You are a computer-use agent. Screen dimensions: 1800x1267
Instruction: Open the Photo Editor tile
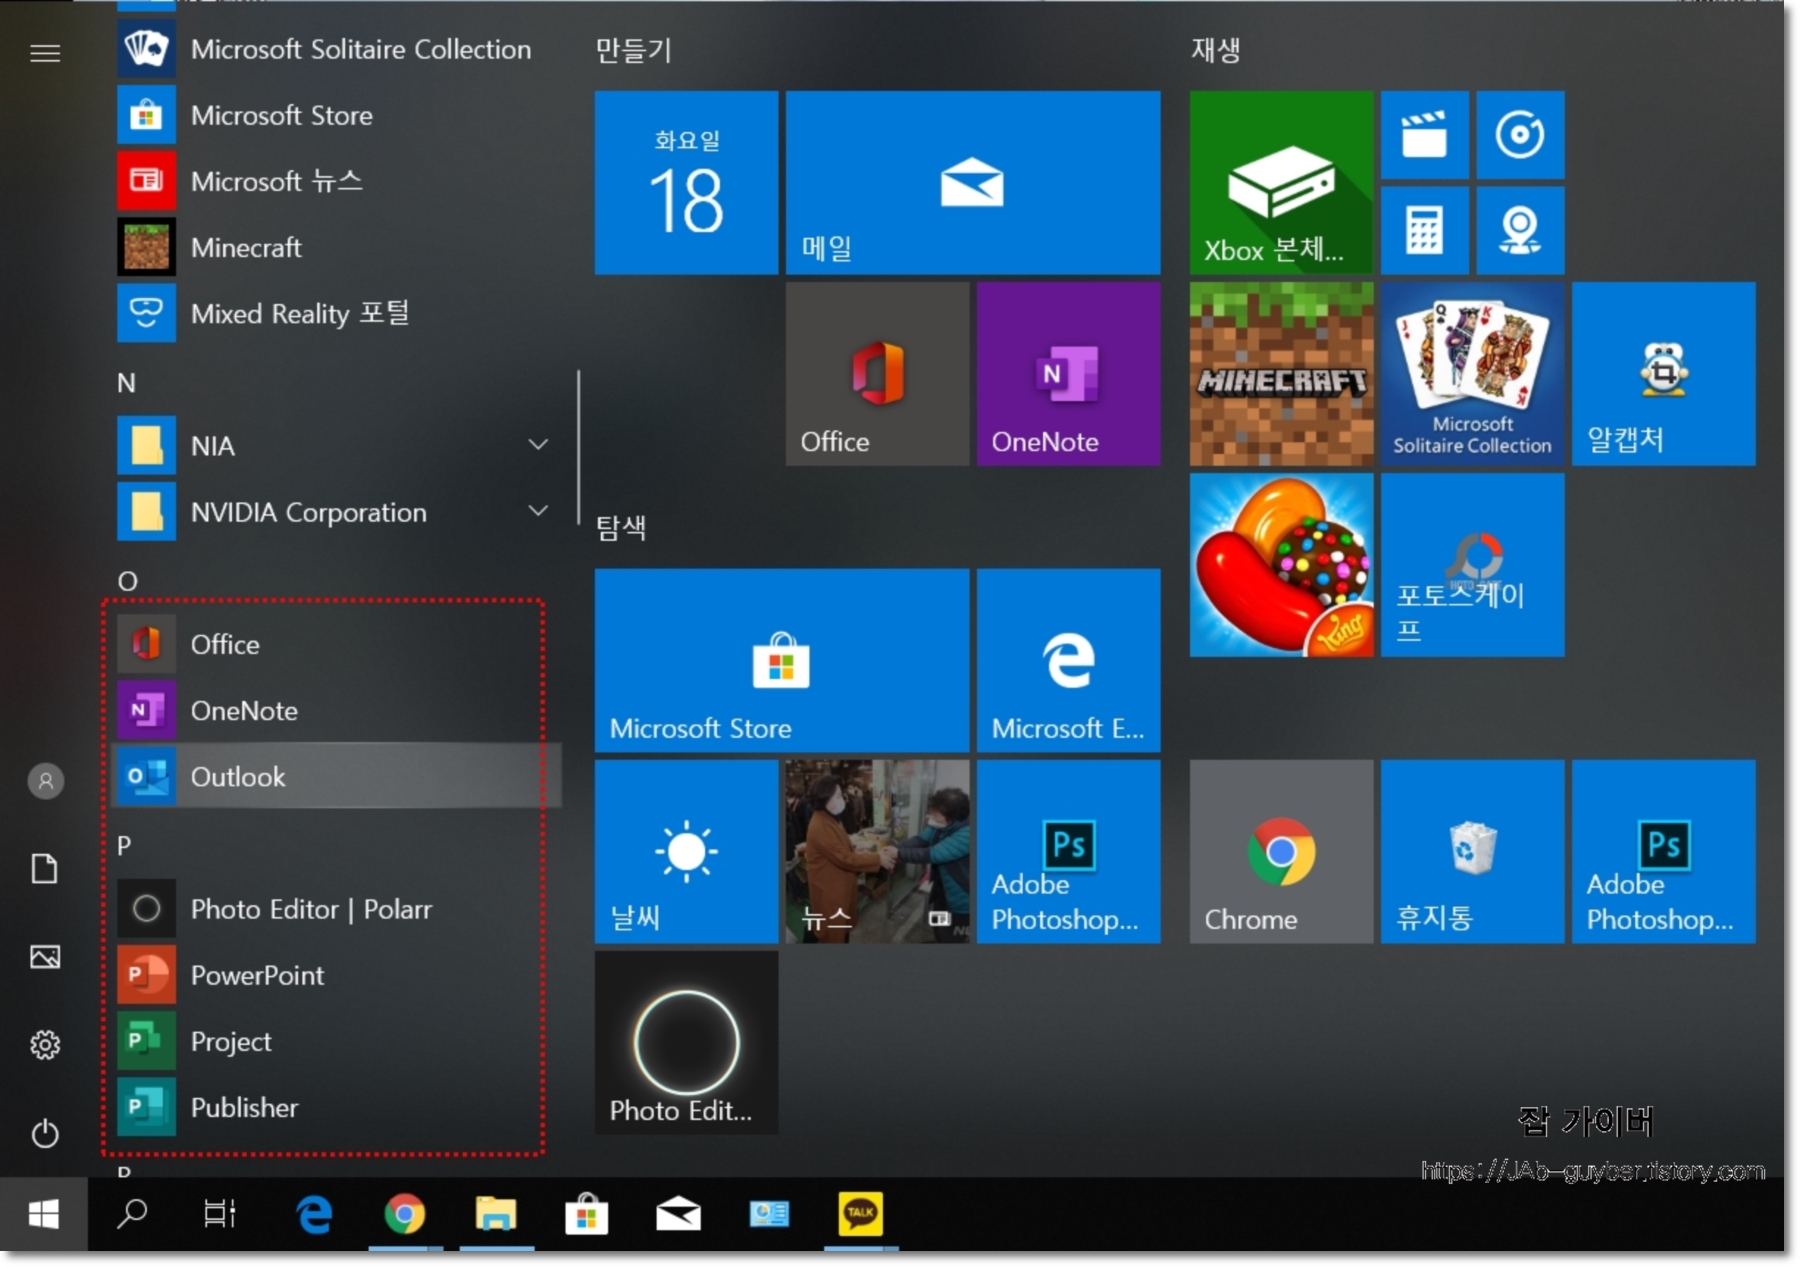pyautogui.click(x=686, y=1042)
